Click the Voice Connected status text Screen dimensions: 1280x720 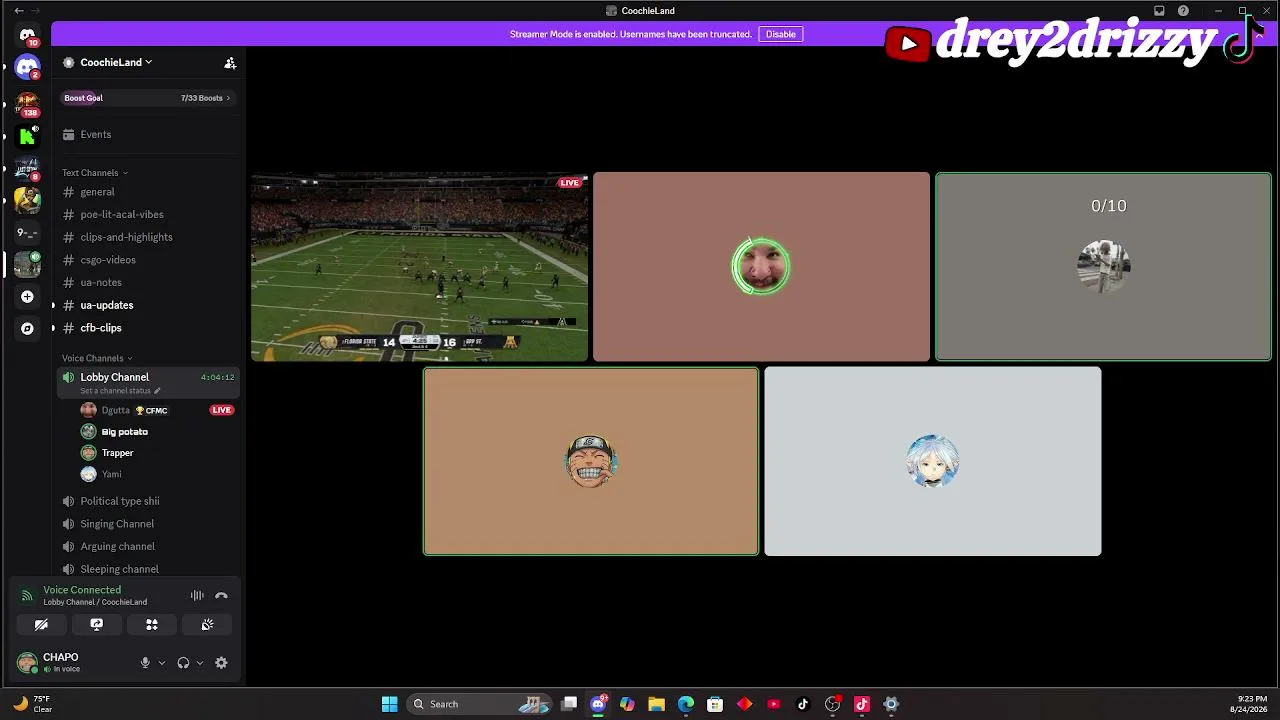[82, 590]
